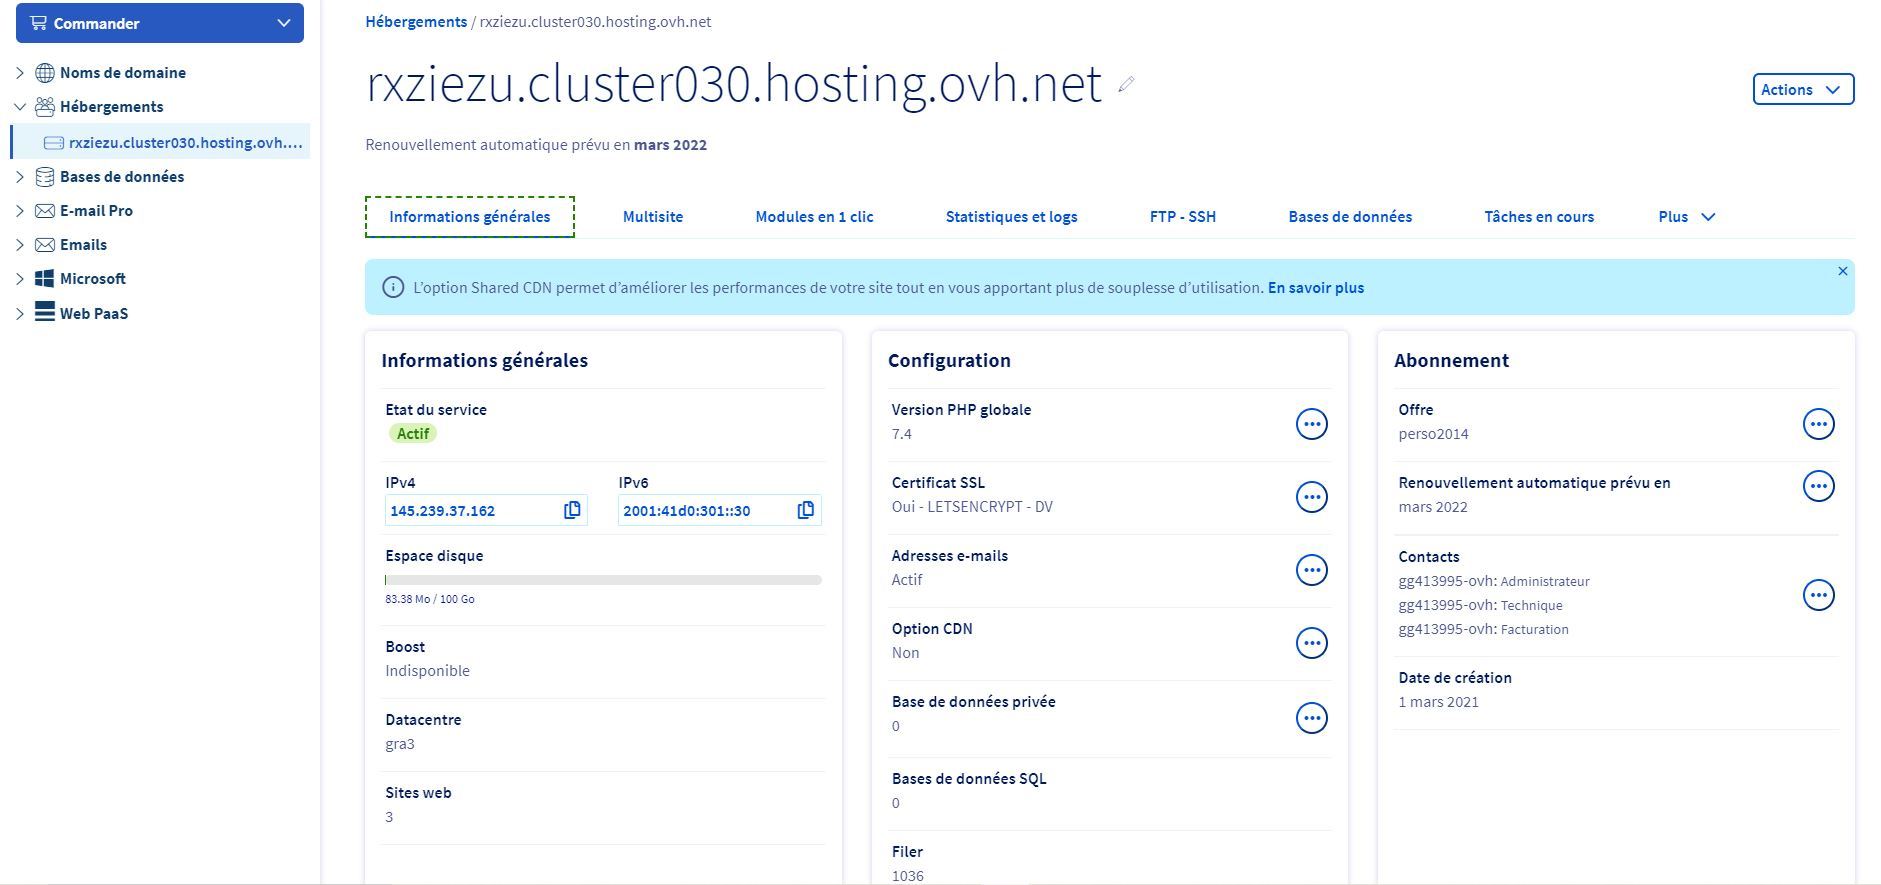
Task: Open the Actions dropdown
Action: pos(1802,89)
